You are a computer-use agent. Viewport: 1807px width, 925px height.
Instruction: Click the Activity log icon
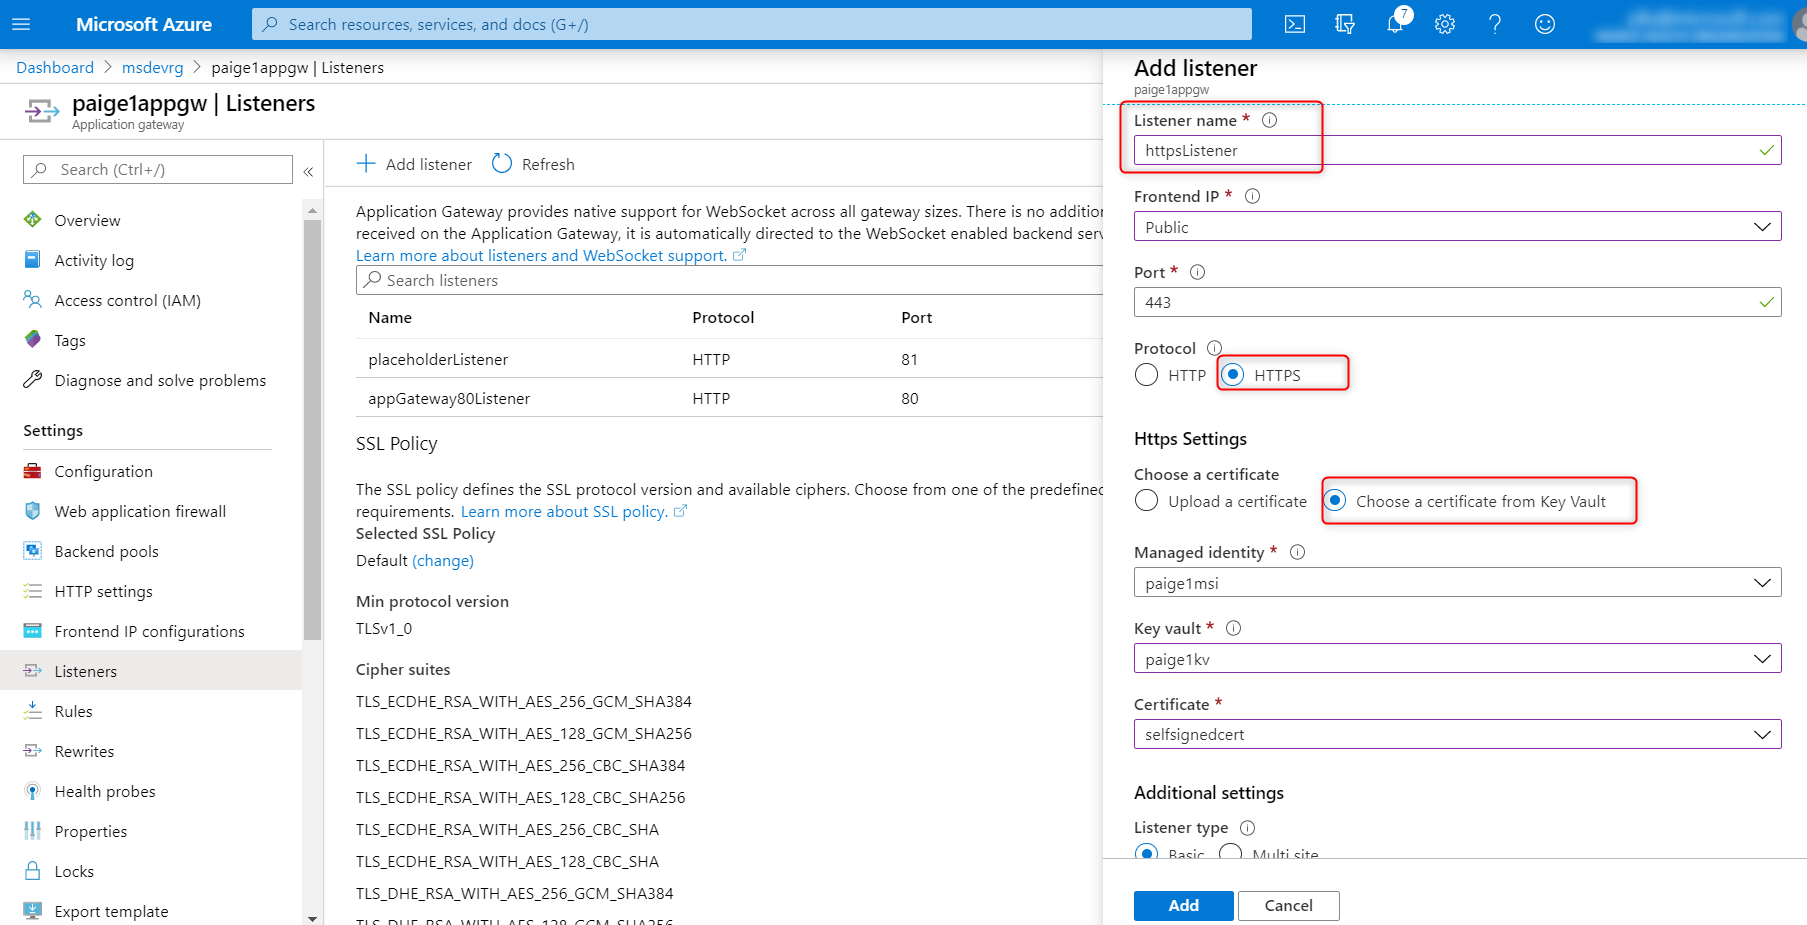click(x=33, y=260)
